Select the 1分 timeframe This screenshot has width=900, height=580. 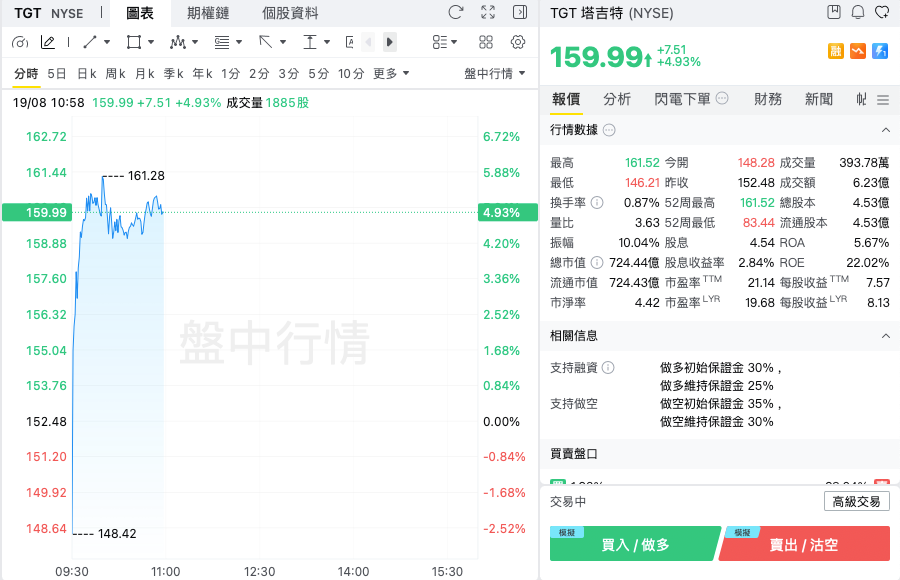pos(231,74)
